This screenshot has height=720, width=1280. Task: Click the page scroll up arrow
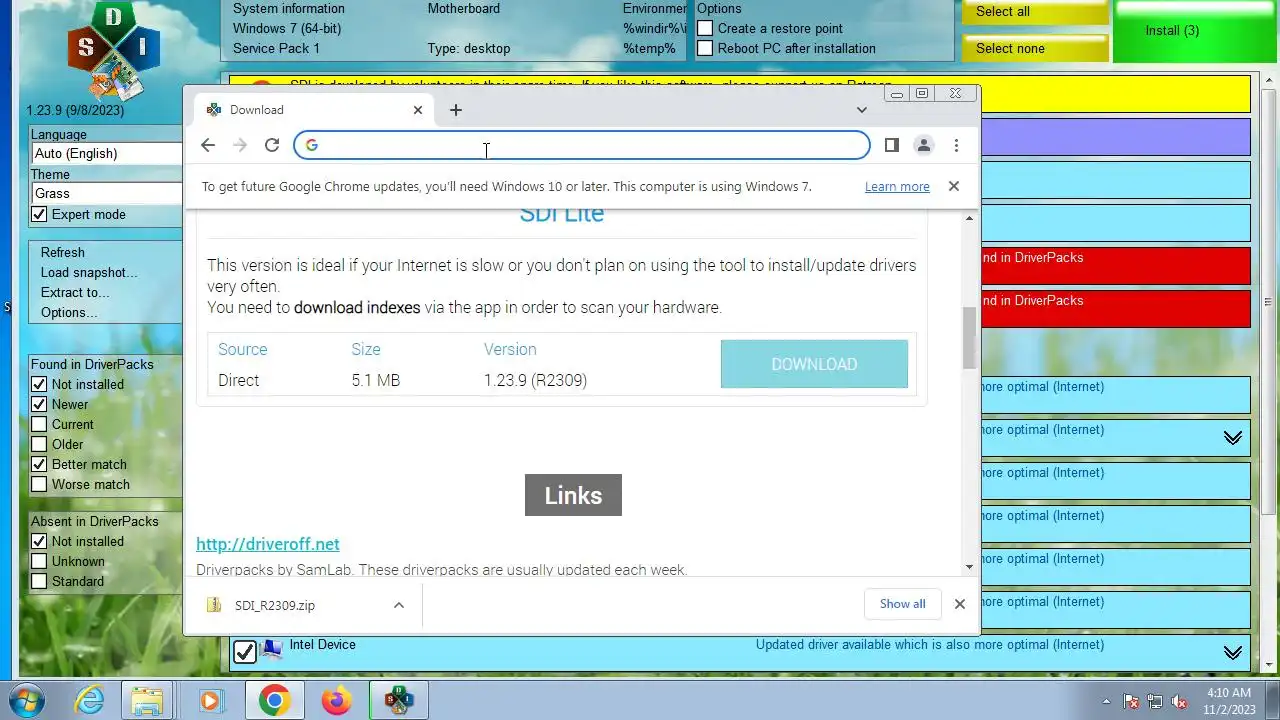(969, 217)
